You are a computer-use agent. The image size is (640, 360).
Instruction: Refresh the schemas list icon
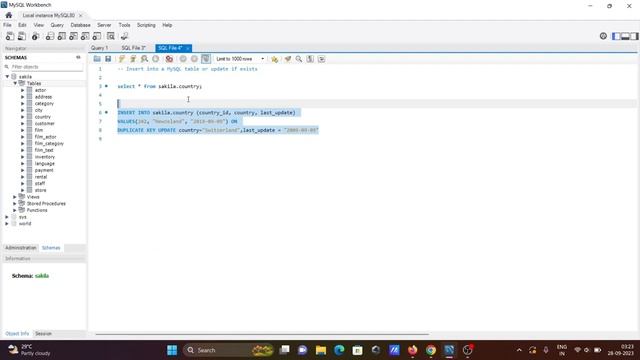click(x=78, y=58)
